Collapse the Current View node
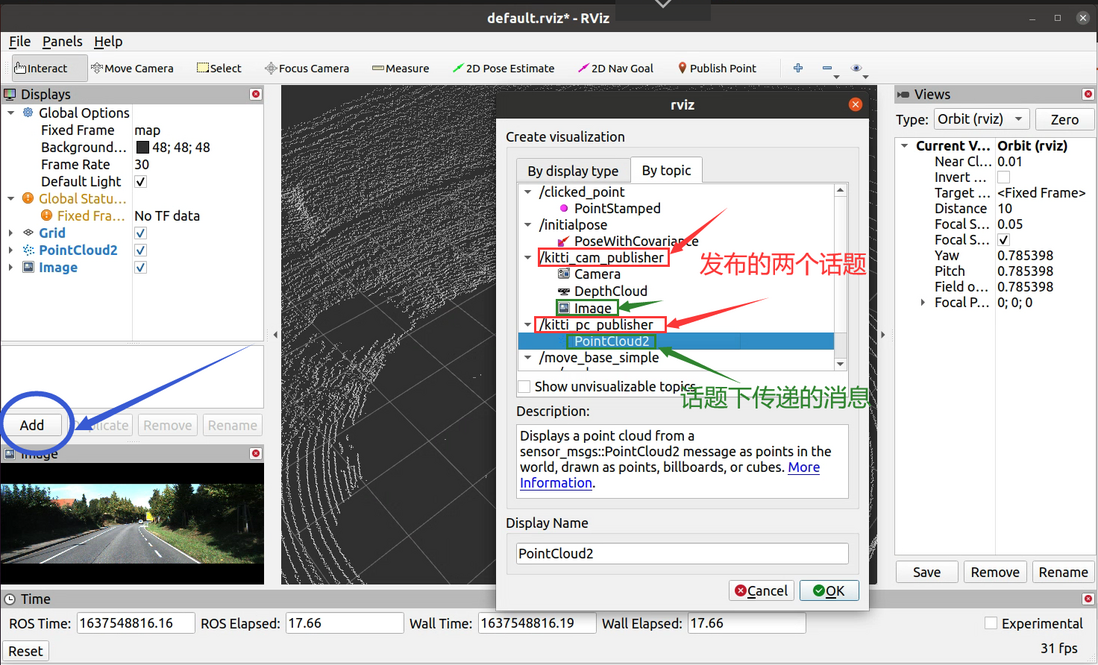The image size is (1098, 665). click(904, 146)
